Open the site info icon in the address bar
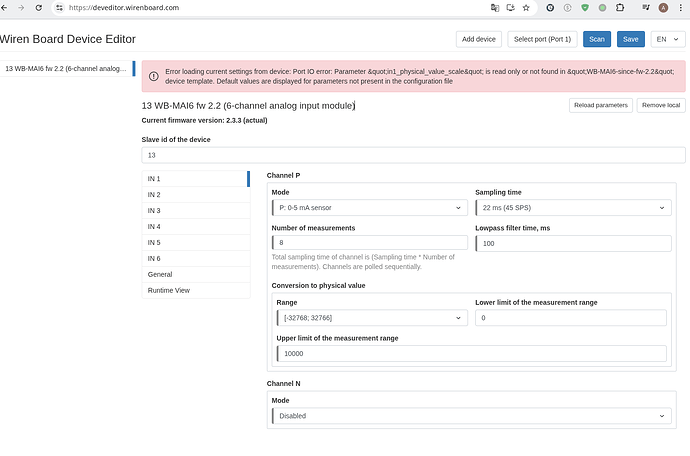 tap(59, 7)
